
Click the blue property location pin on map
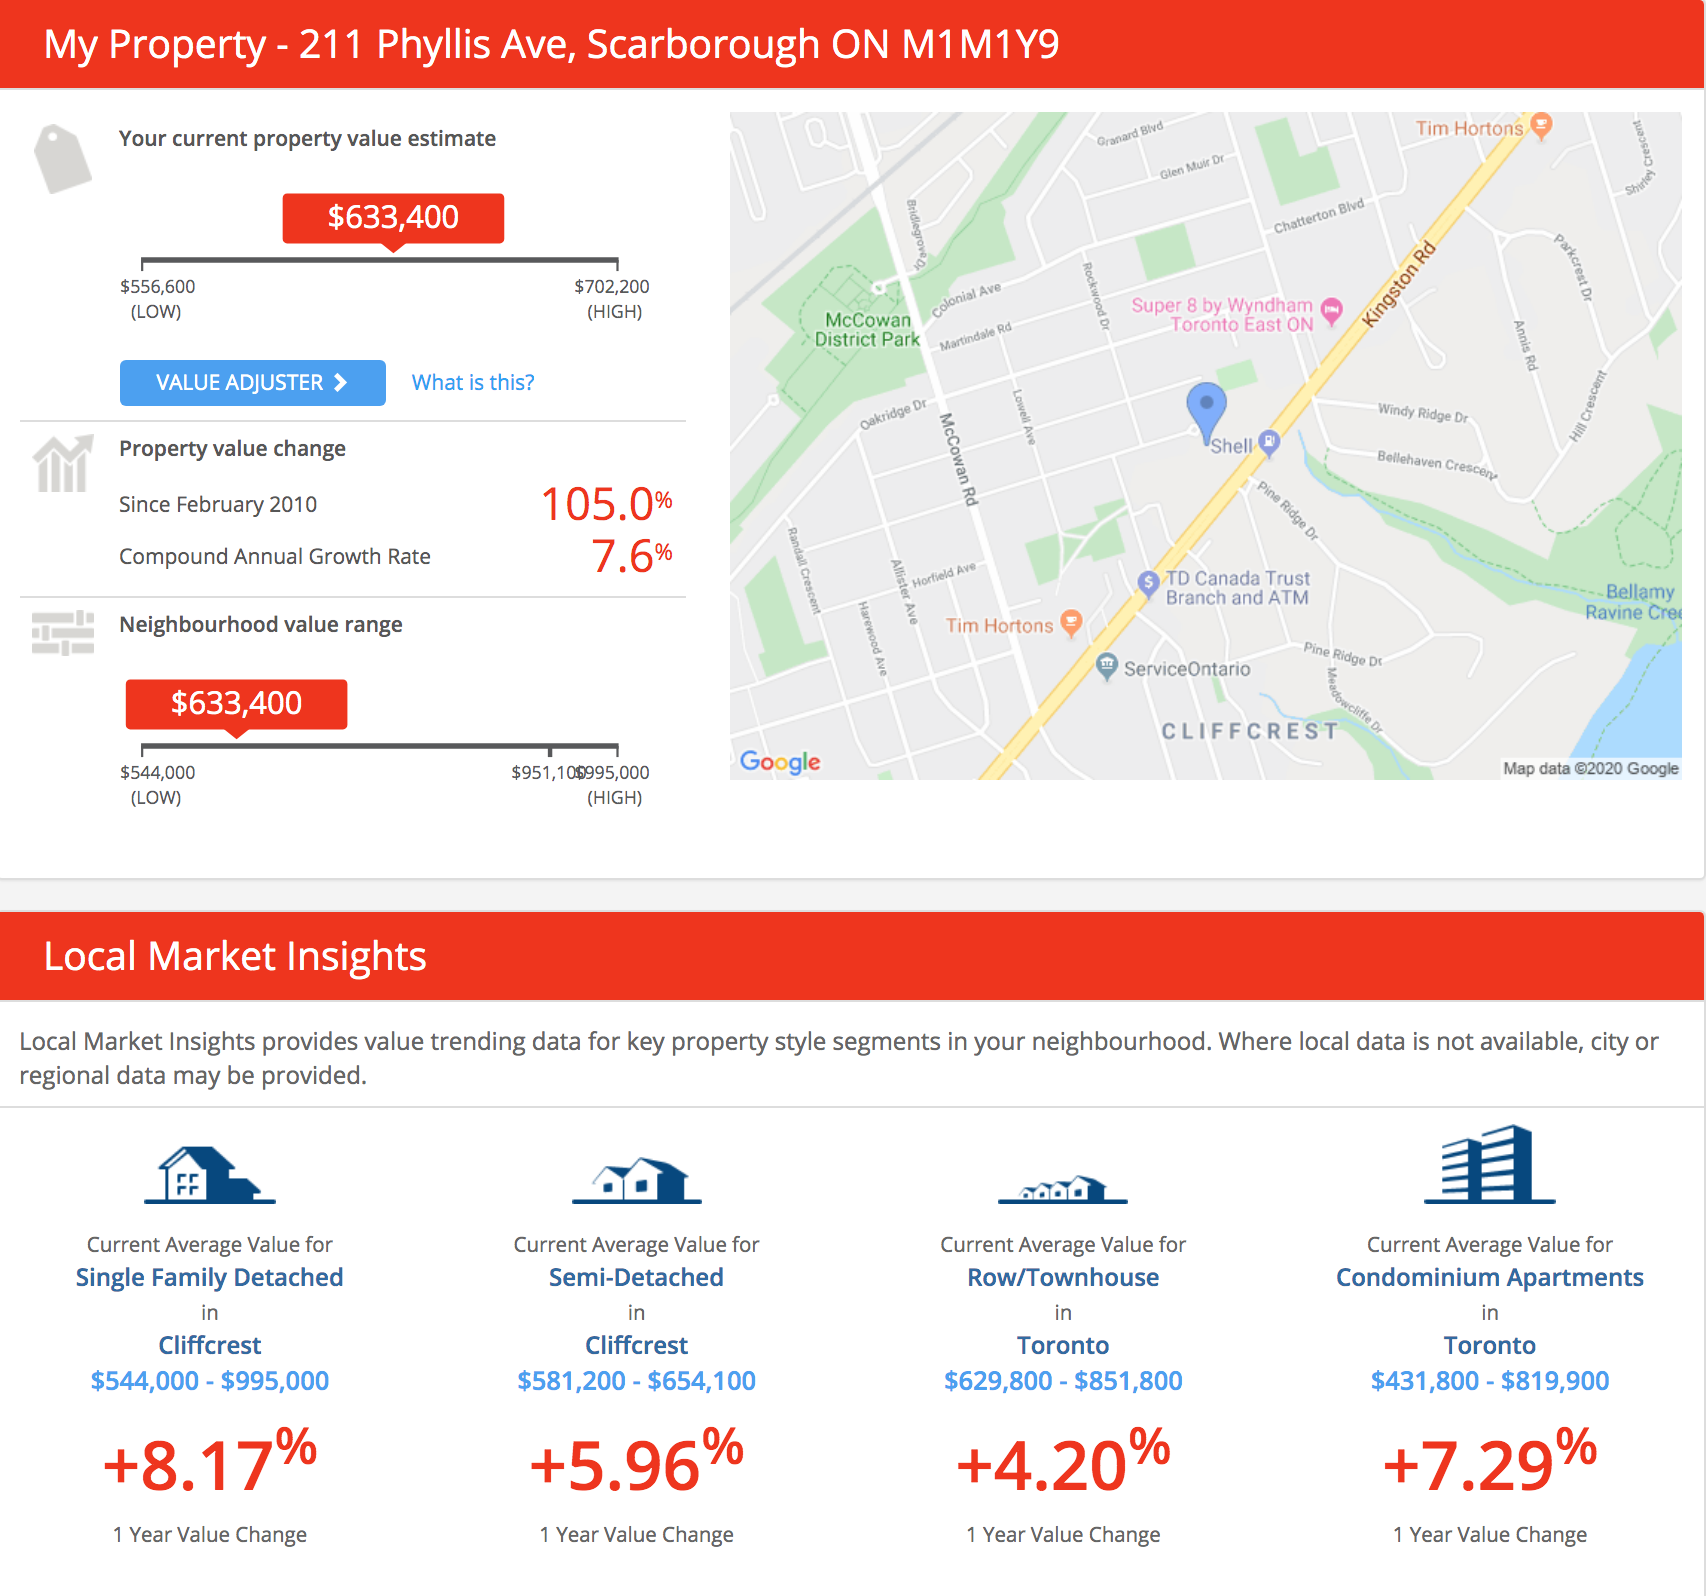pyautogui.click(x=1206, y=408)
